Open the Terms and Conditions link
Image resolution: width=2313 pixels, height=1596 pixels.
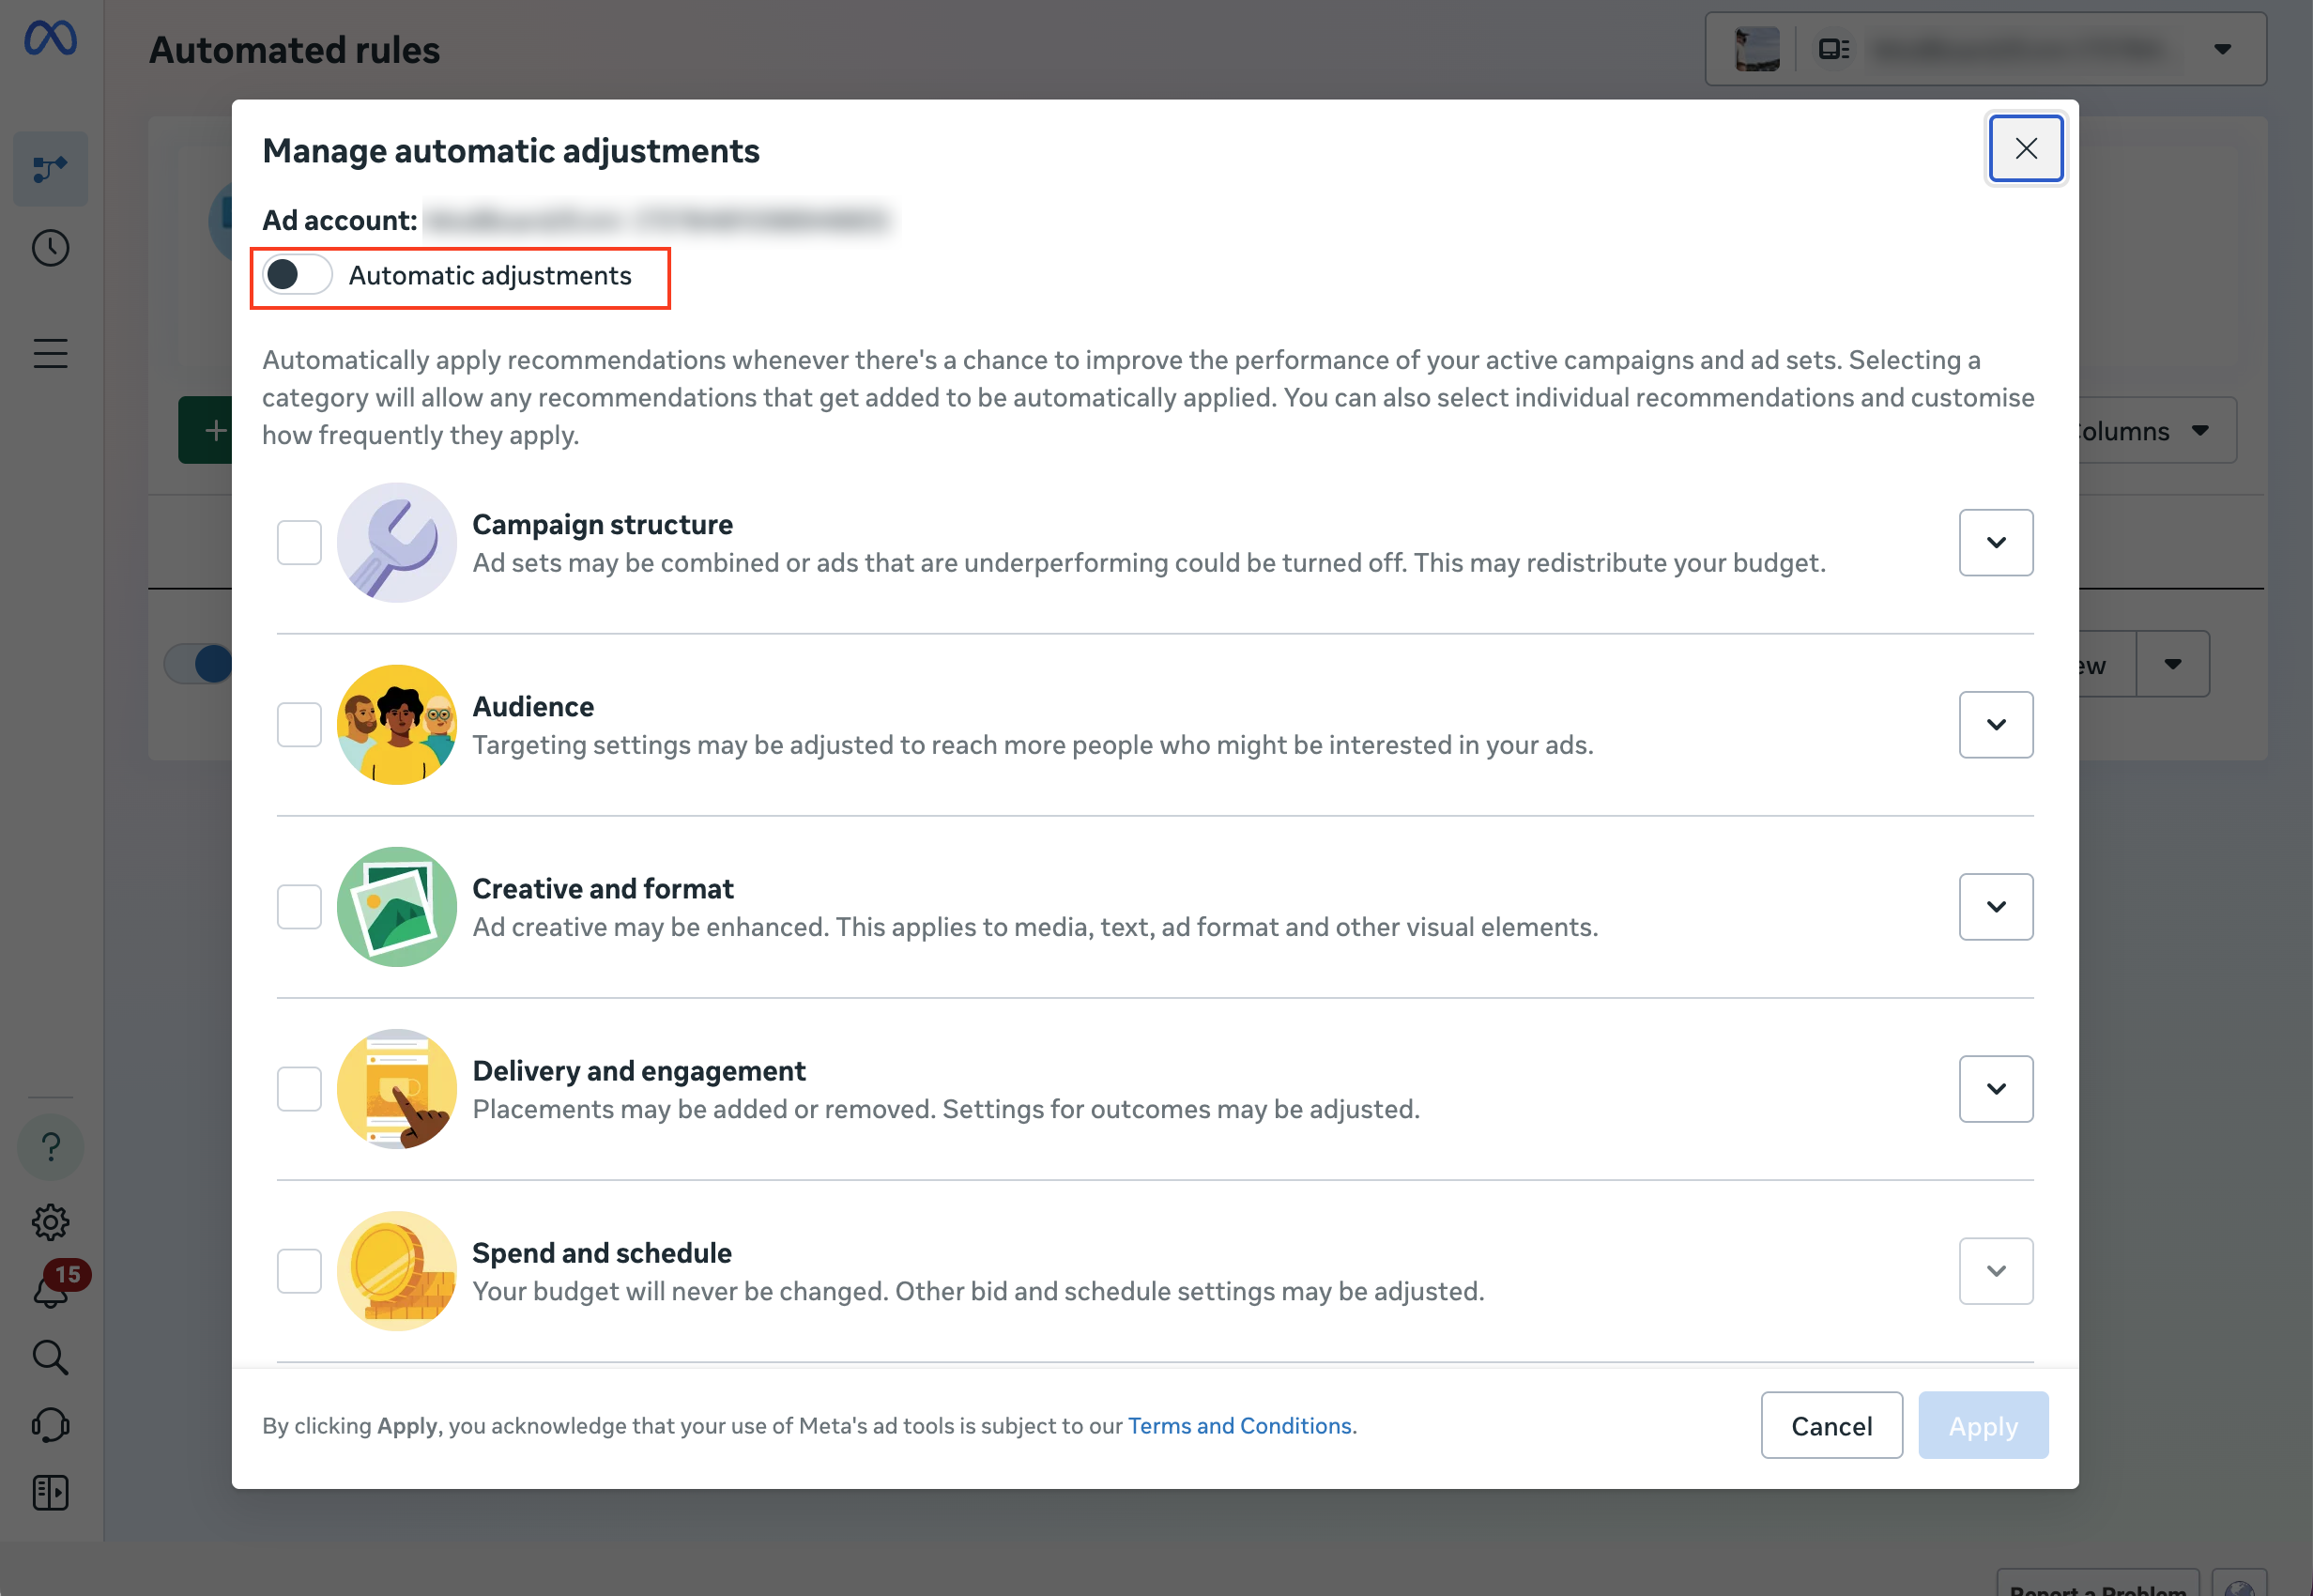[x=1240, y=1426]
